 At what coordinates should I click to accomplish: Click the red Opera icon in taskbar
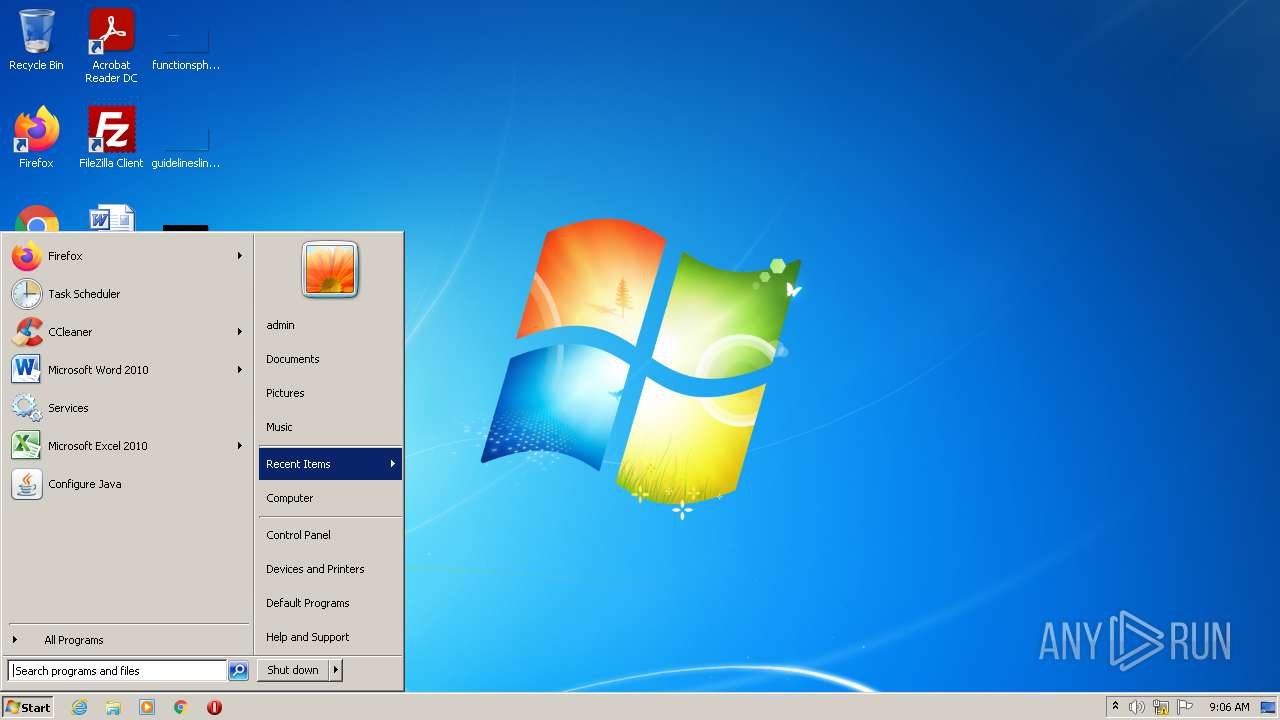(214, 707)
